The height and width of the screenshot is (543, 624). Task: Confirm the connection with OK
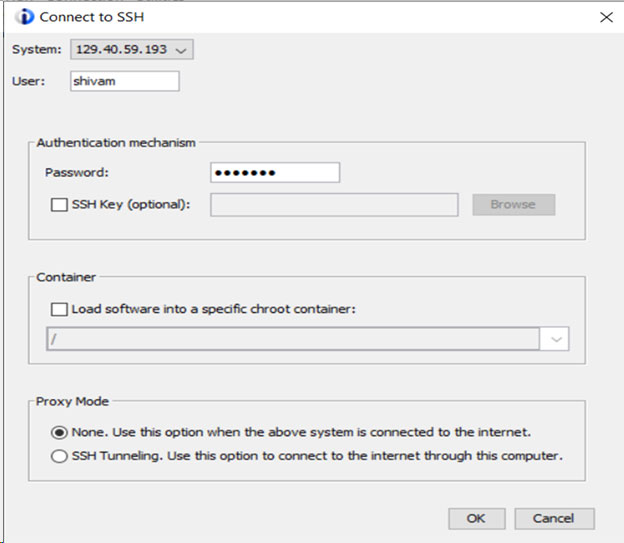coord(476,518)
